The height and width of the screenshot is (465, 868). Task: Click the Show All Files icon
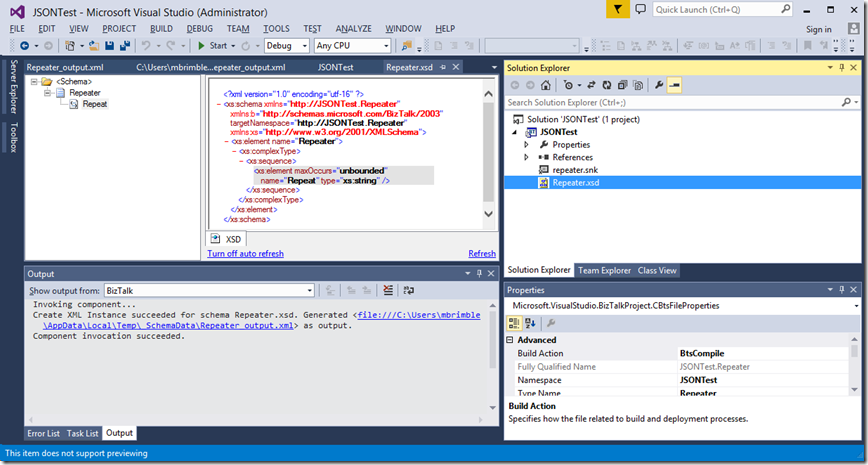pyautogui.click(x=638, y=85)
